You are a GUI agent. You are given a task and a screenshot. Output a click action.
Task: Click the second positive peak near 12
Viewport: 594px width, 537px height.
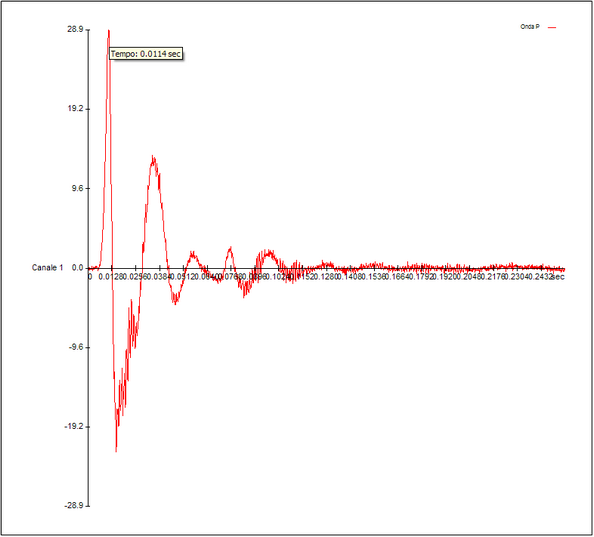(x=153, y=156)
